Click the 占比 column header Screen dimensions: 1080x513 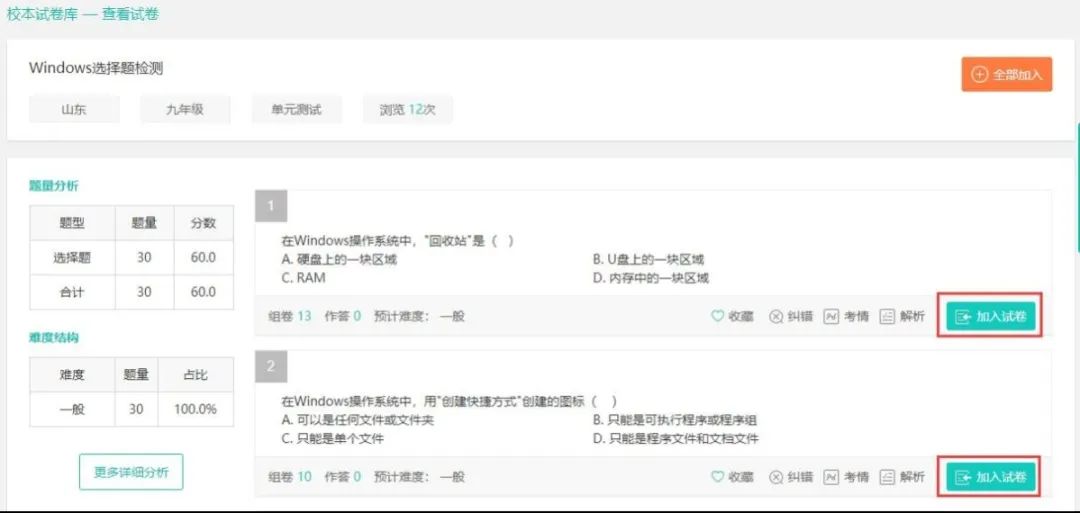196,375
